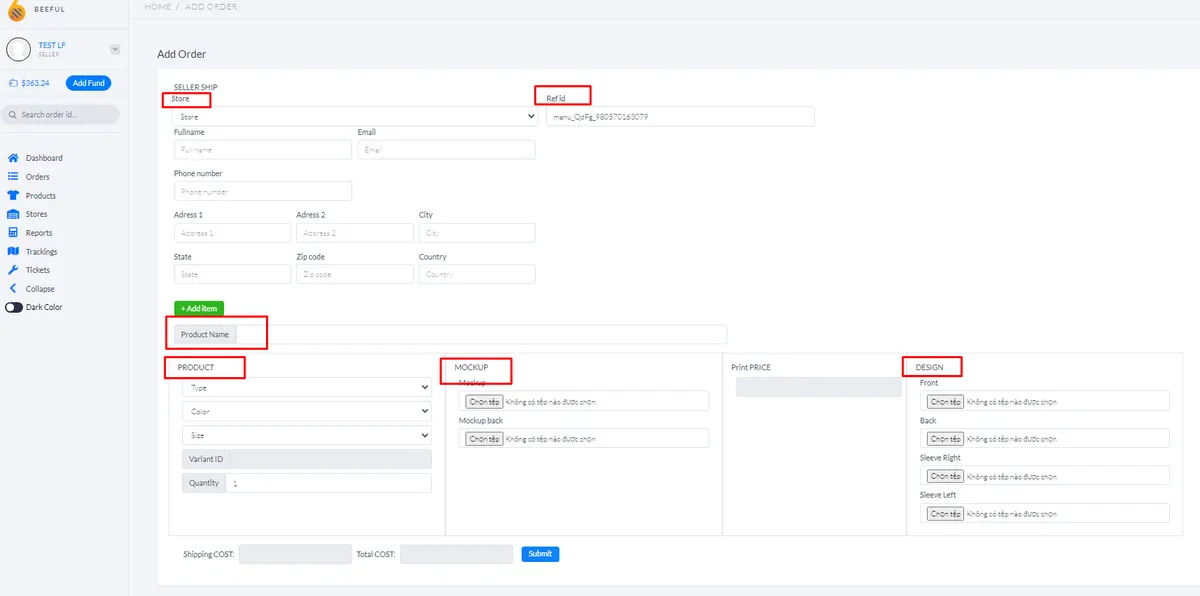The image size is (1200, 596).
Task: Click the green + Add item button
Action: [198, 308]
